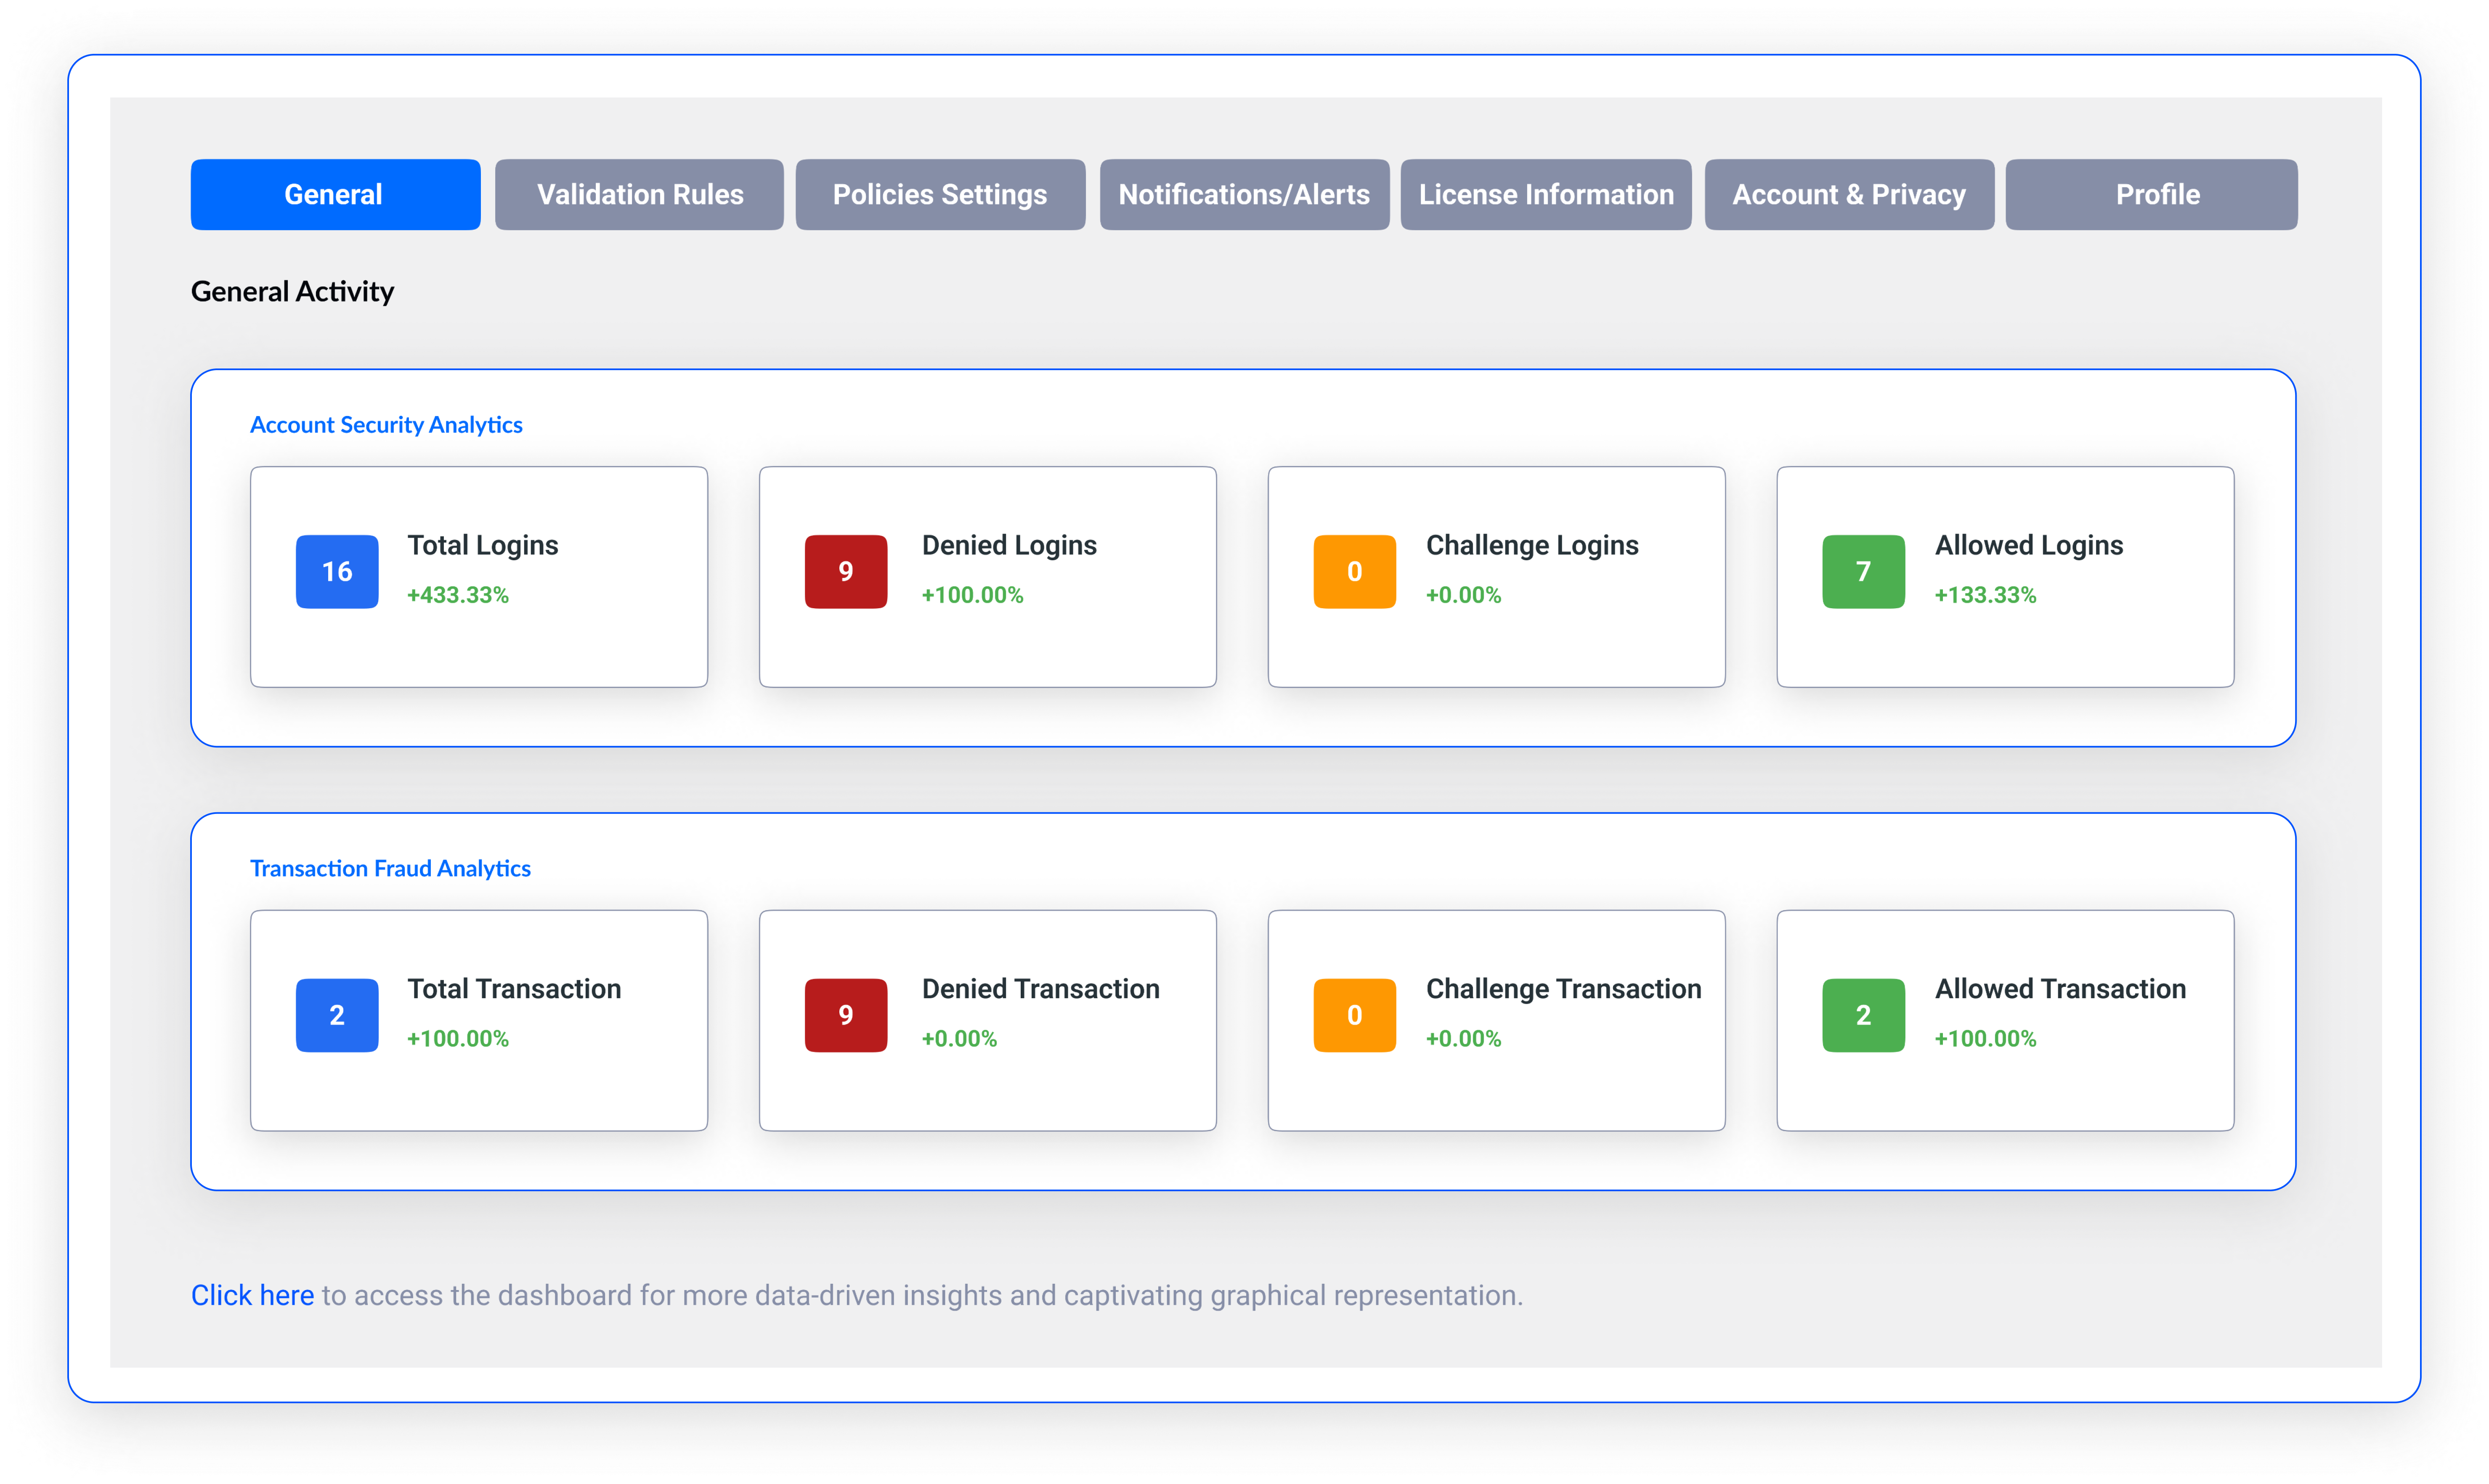
Task: Click the '+0.00%' Challenge Logins change
Action: pos(1464,595)
